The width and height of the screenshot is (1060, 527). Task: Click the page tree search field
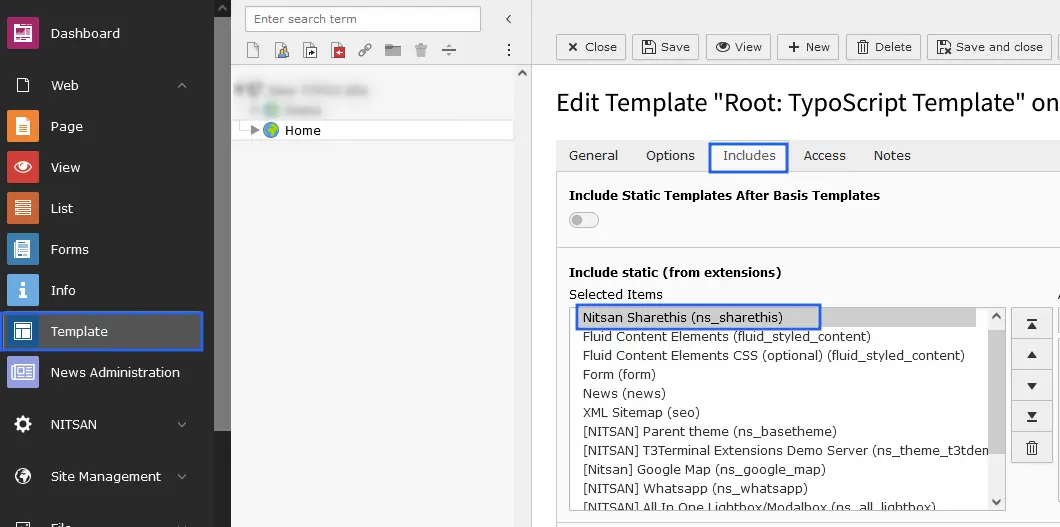(363, 19)
